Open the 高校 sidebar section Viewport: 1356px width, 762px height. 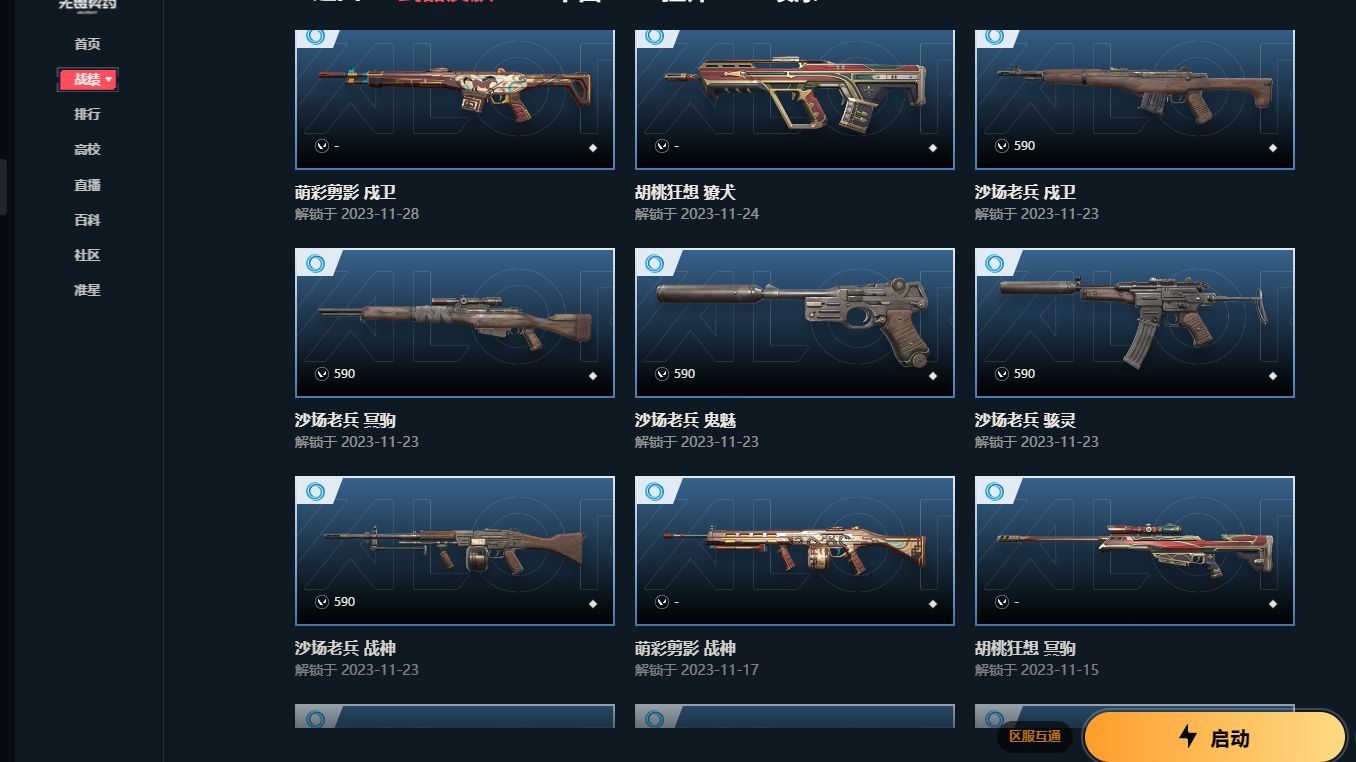click(87, 149)
